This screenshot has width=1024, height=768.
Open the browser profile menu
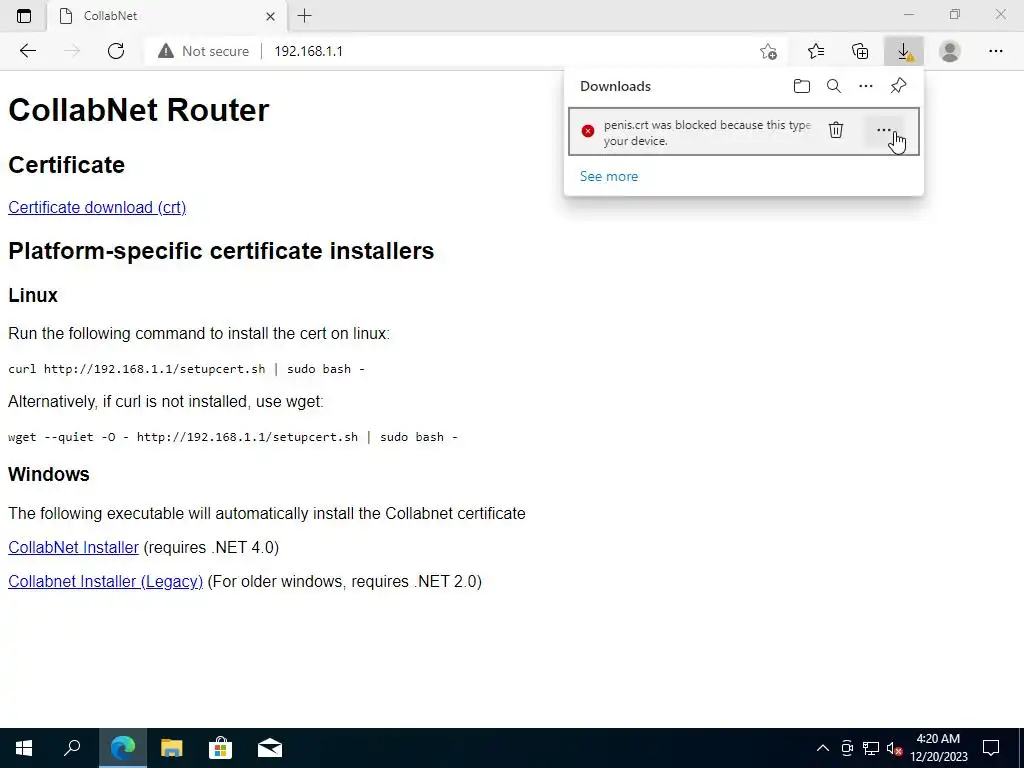tap(950, 51)
